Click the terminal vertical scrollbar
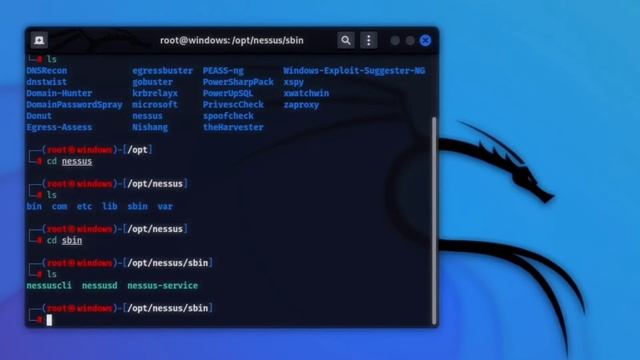The image size is (640, 360). point(434,220)
